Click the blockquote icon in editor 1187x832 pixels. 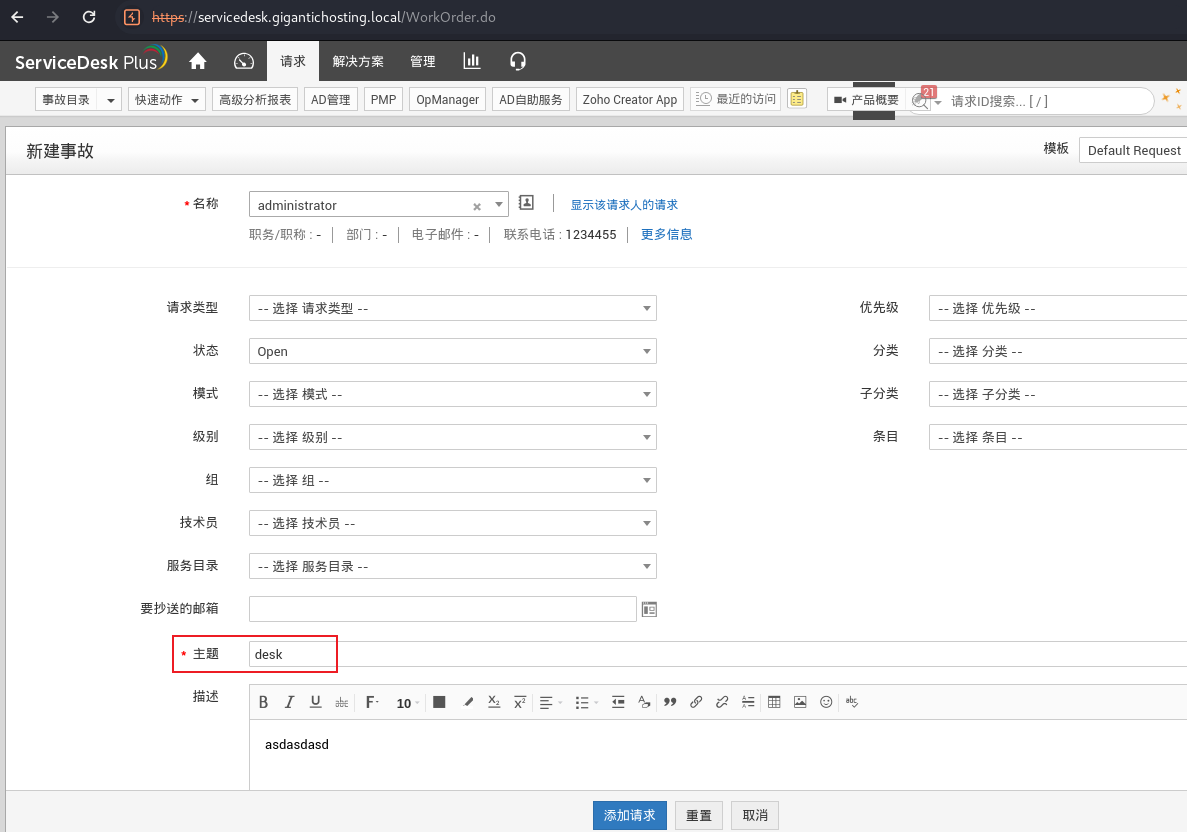(670, 702)
